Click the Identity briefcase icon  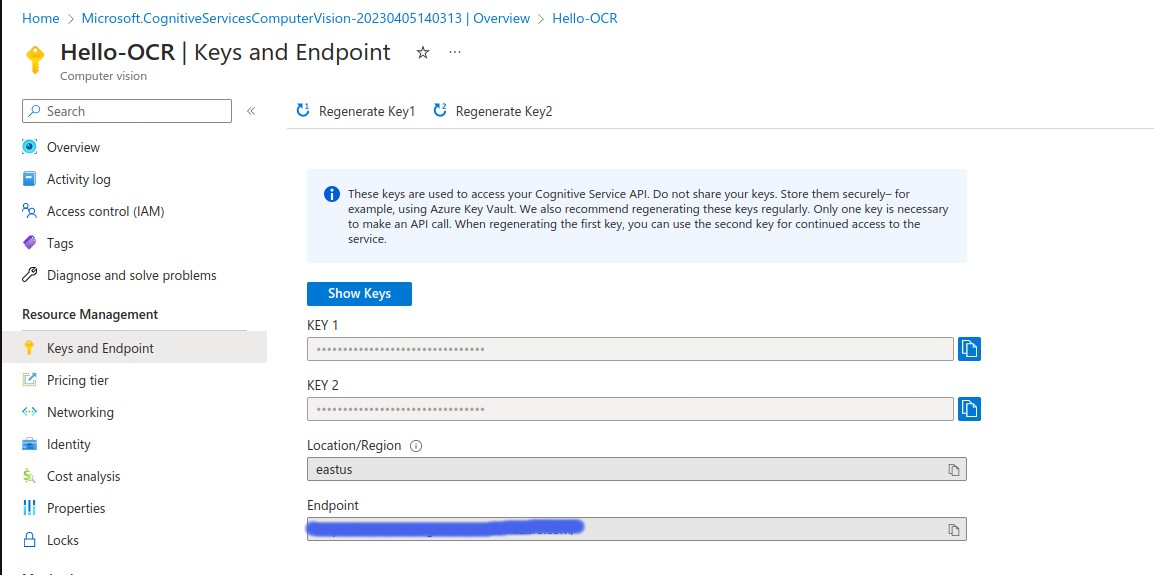[29, 444]
